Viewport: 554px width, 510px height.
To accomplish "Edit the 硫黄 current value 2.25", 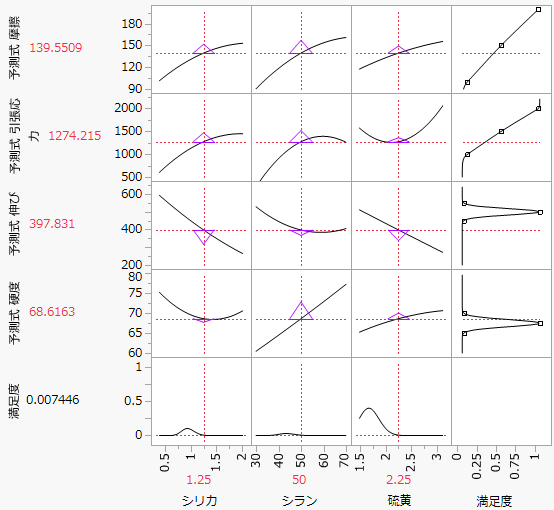I will coord(399,480).
